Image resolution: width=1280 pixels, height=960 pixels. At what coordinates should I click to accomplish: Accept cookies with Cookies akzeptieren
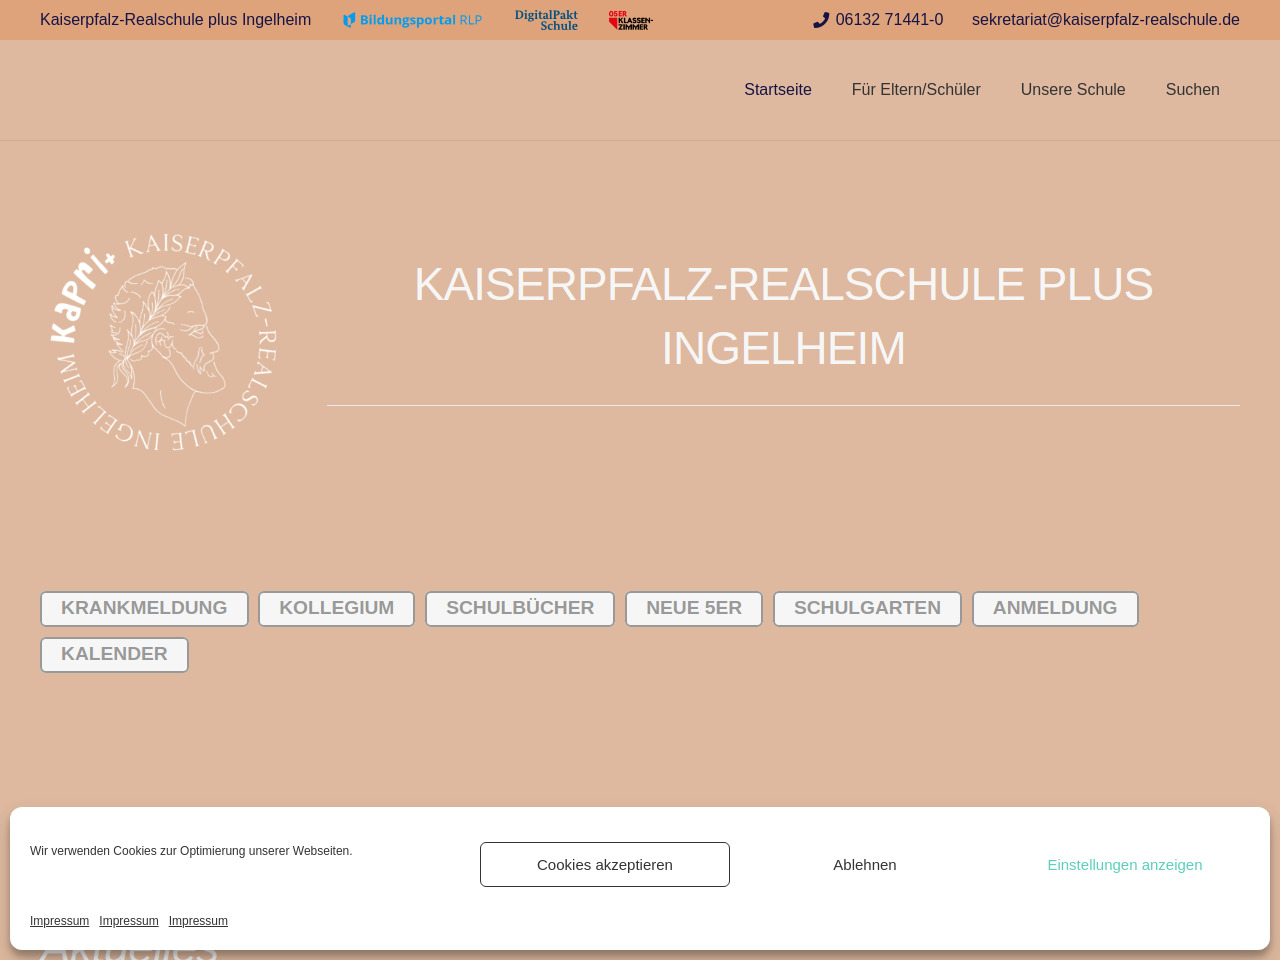[x=604, y=864]
